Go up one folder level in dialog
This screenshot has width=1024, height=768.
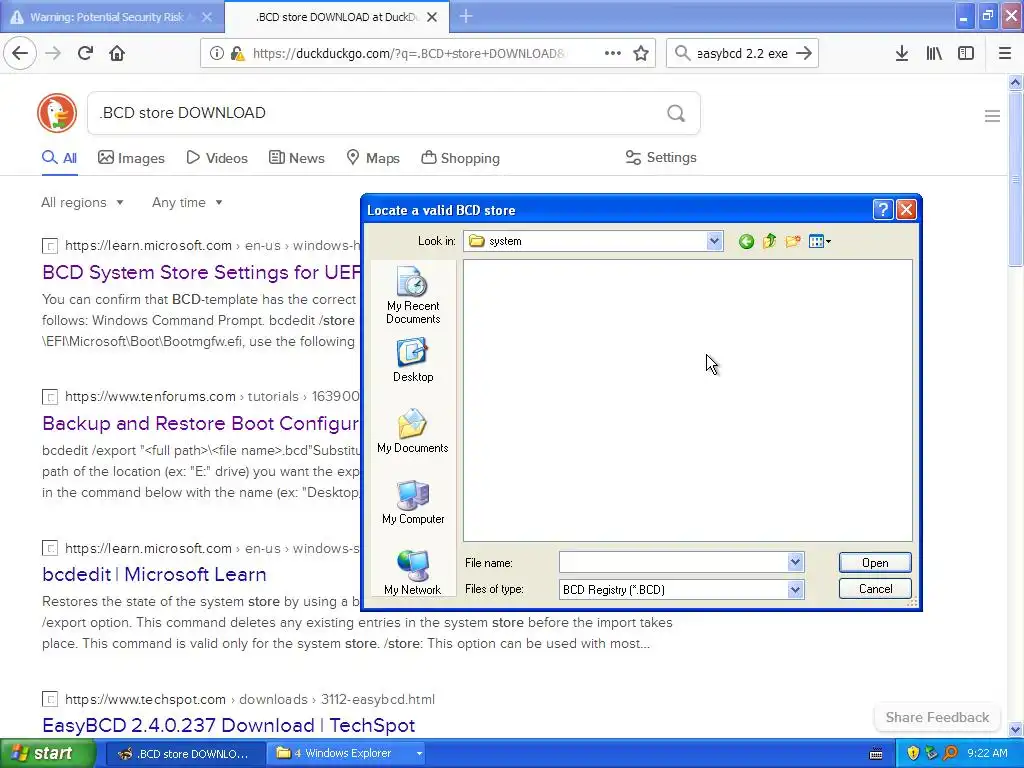click(x=769, y=242)
